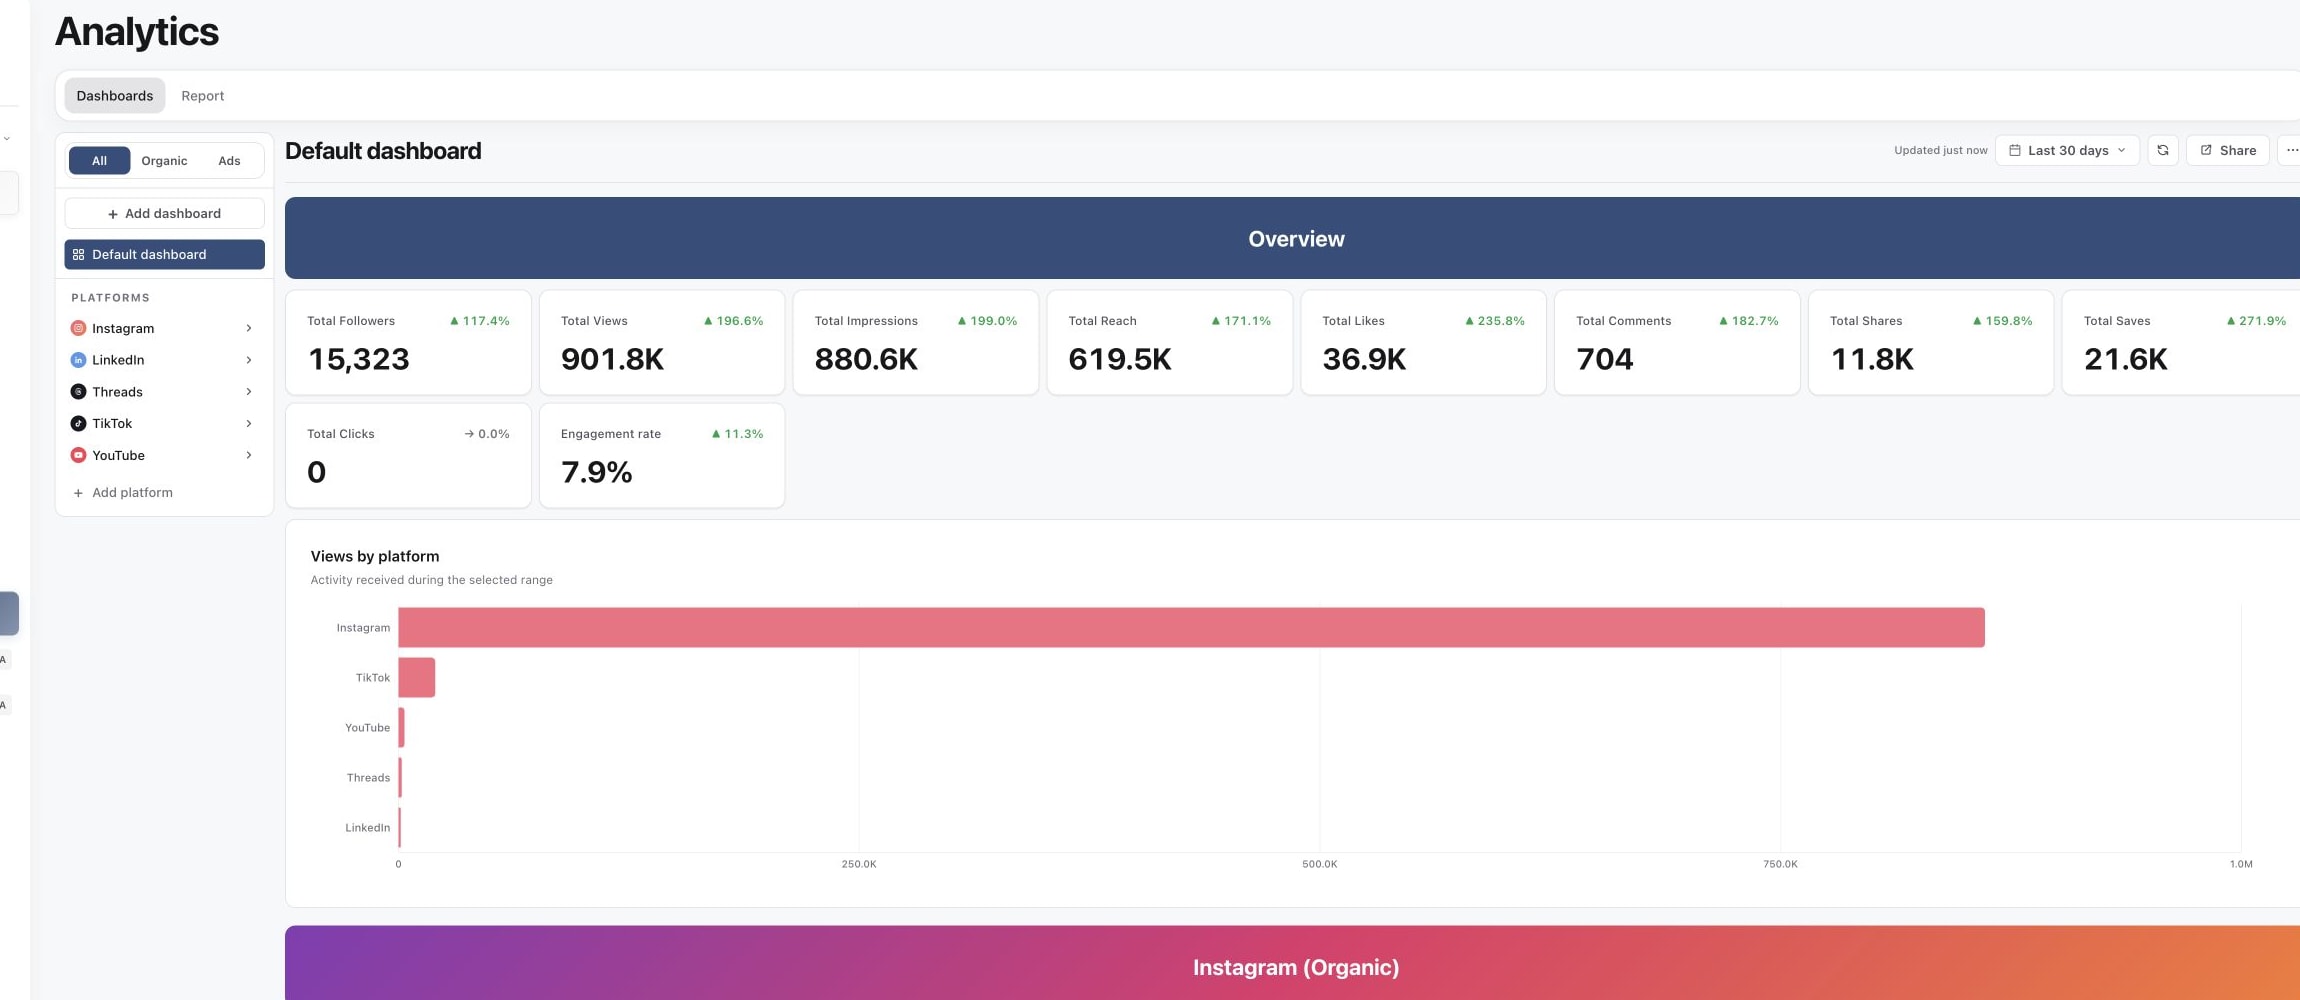Click the LinkedIn platform icon in sidebar

(78, 360)
